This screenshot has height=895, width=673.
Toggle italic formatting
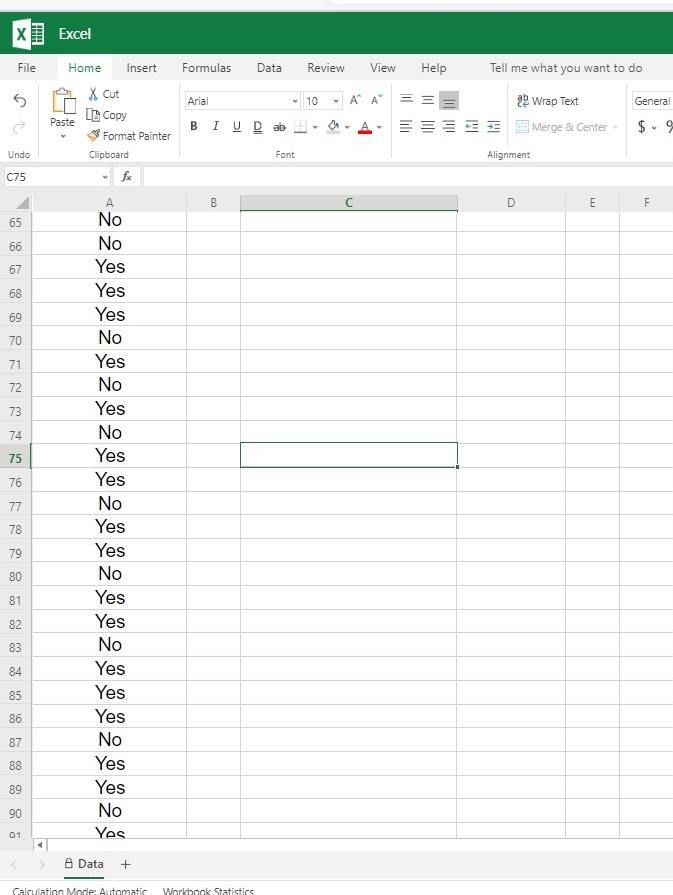point(215,126)
